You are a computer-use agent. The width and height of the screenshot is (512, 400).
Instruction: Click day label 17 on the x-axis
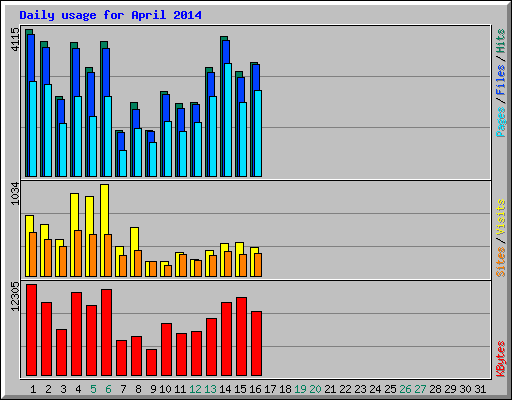pos(270,389)
